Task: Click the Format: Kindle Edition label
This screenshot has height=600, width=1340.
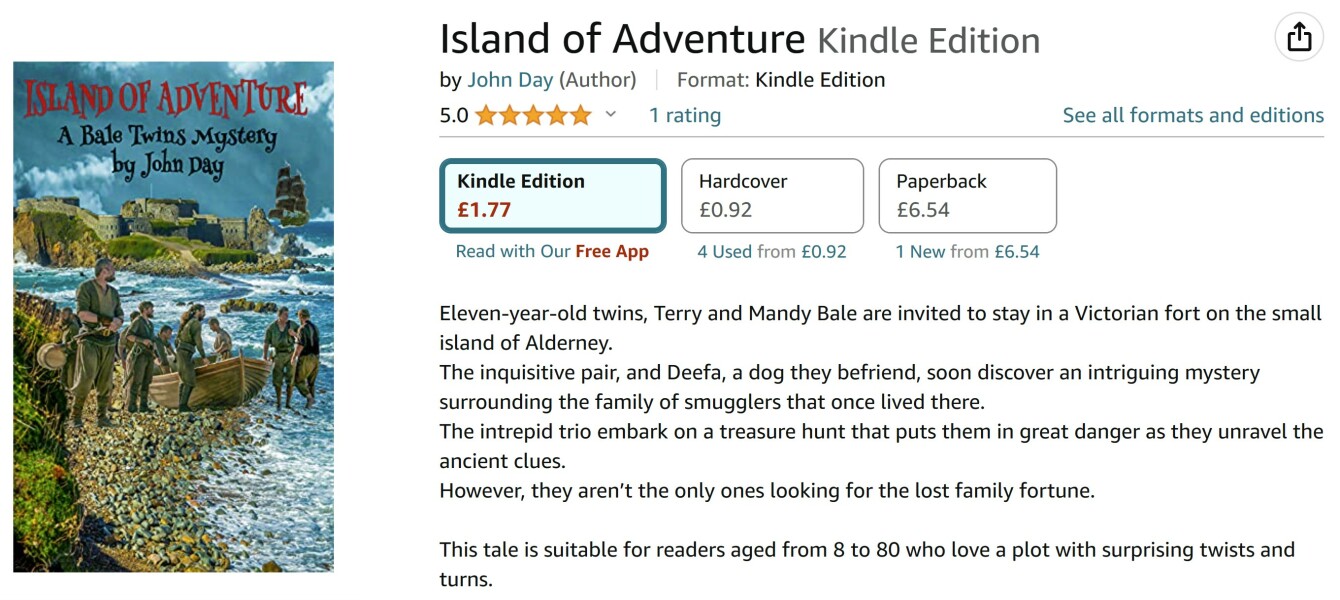Action: tap(780, 80)
